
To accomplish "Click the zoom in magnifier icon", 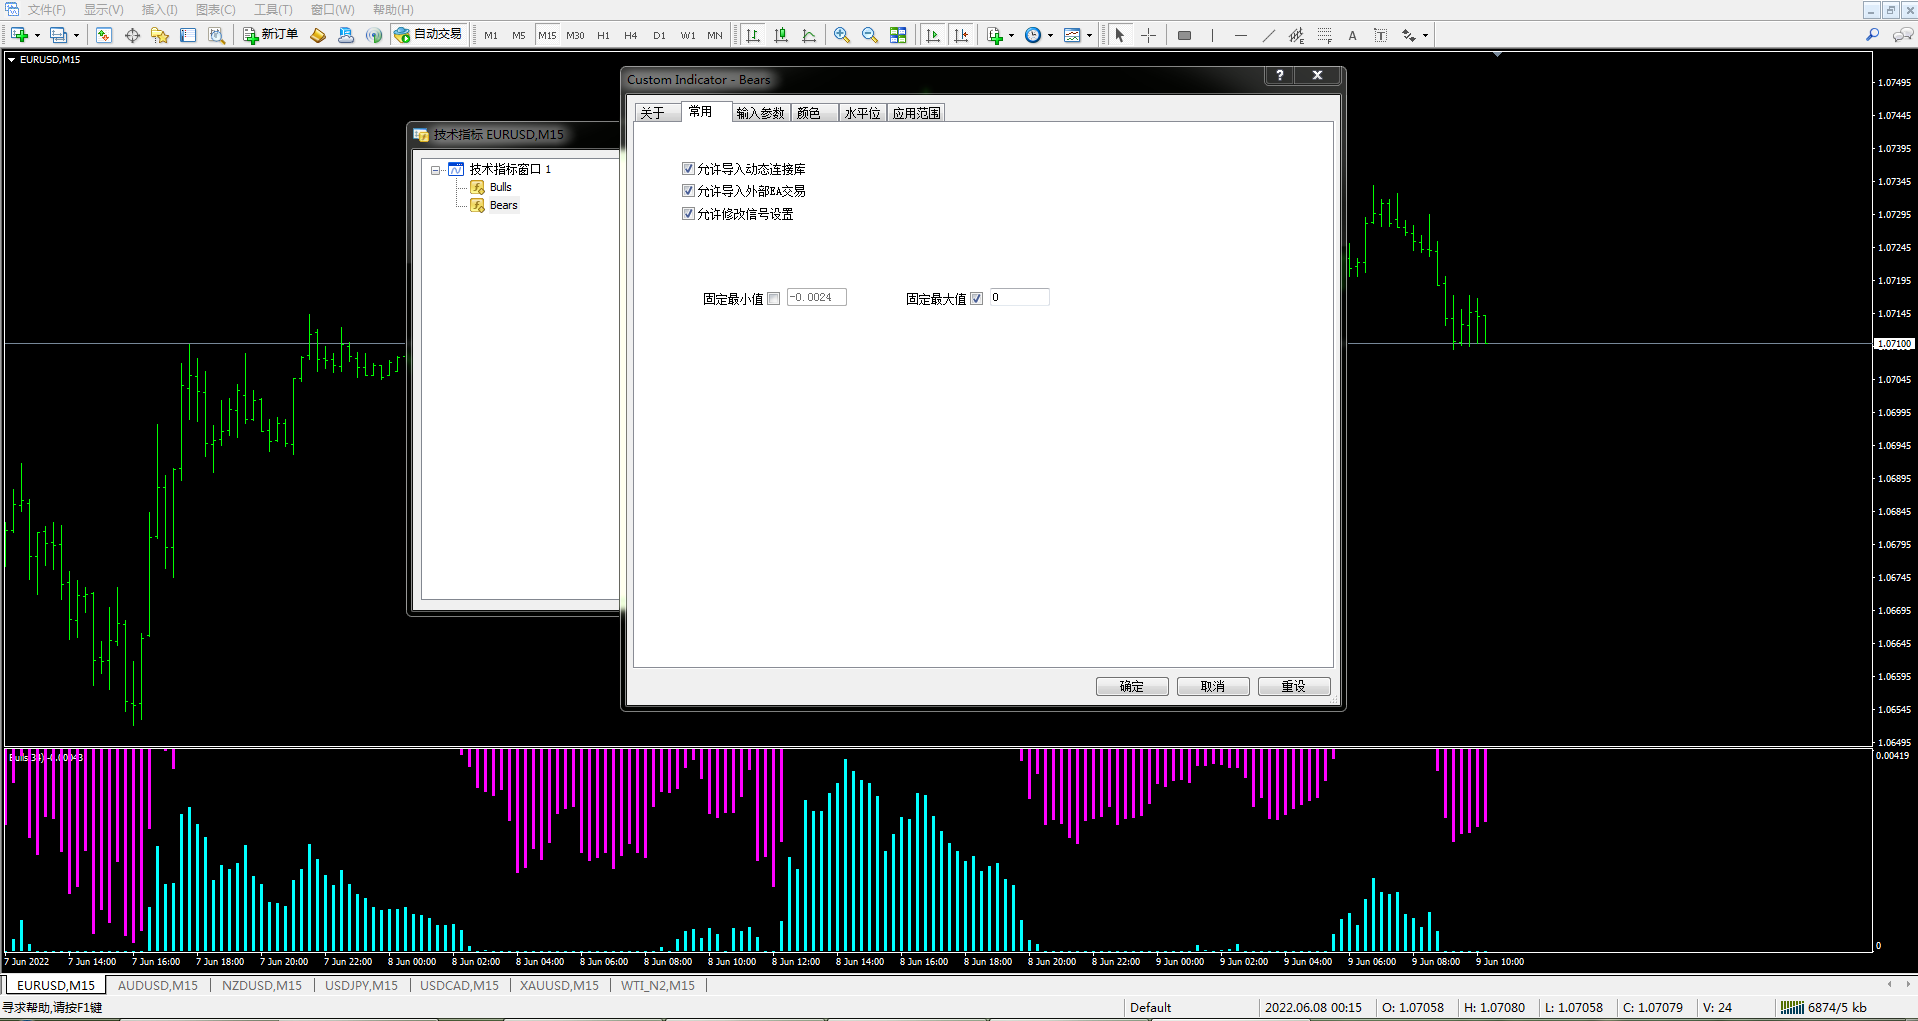I will click(x=842, y=35).
